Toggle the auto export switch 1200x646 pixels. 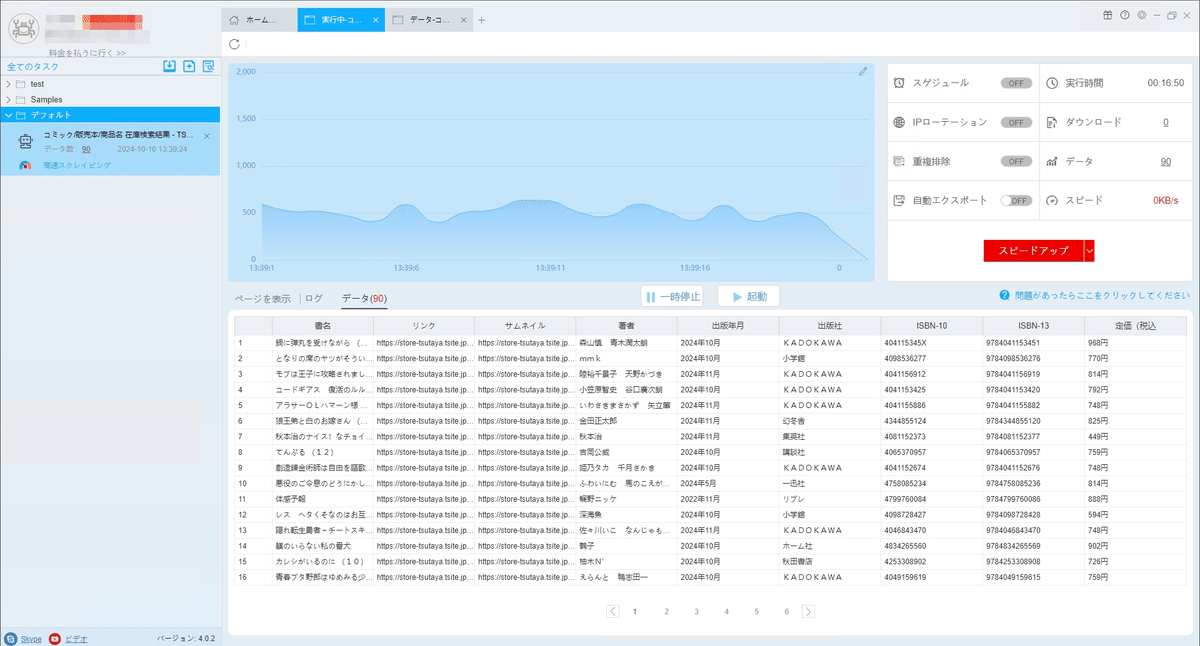pos(1016,200)
